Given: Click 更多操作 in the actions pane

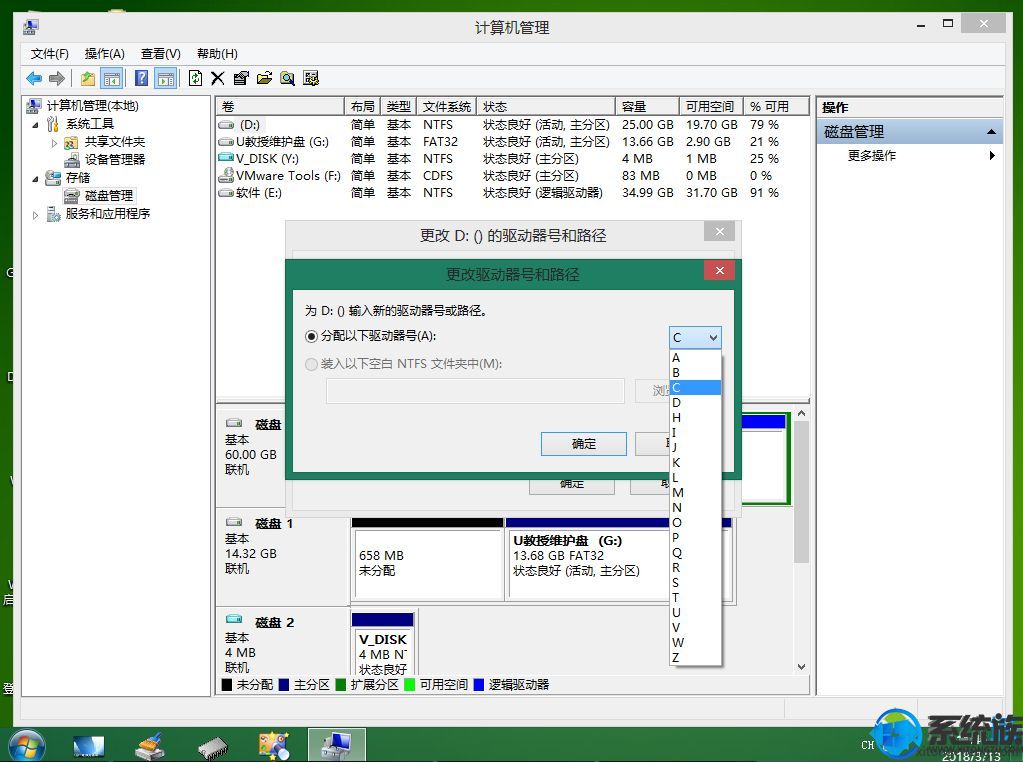Looking at the screenshot, I should [872, 155].
